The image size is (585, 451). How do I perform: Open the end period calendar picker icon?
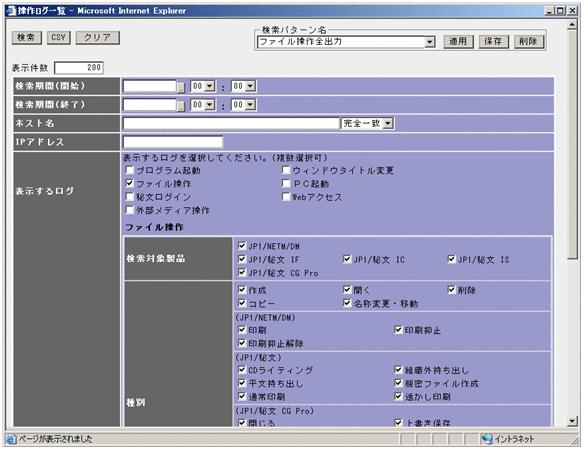point(181,106)
